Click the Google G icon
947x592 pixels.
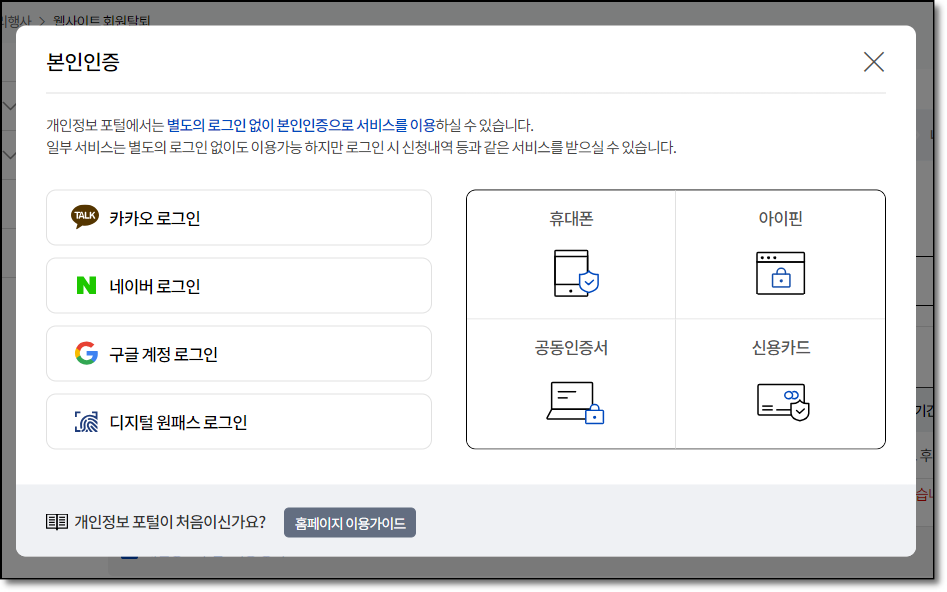point(87,353)
